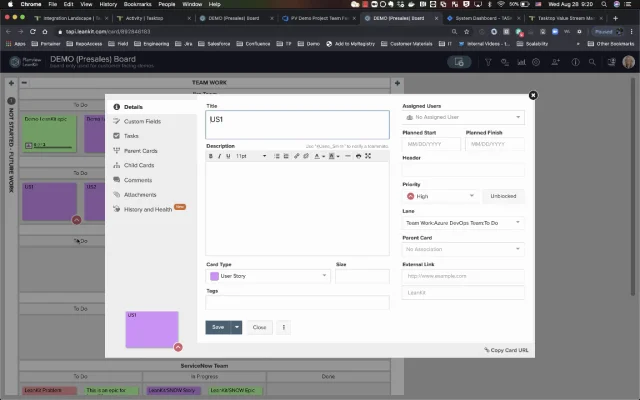This screenshot has width=640, height=400.
Task: Open board info icon in header
Action: [575, 62]
